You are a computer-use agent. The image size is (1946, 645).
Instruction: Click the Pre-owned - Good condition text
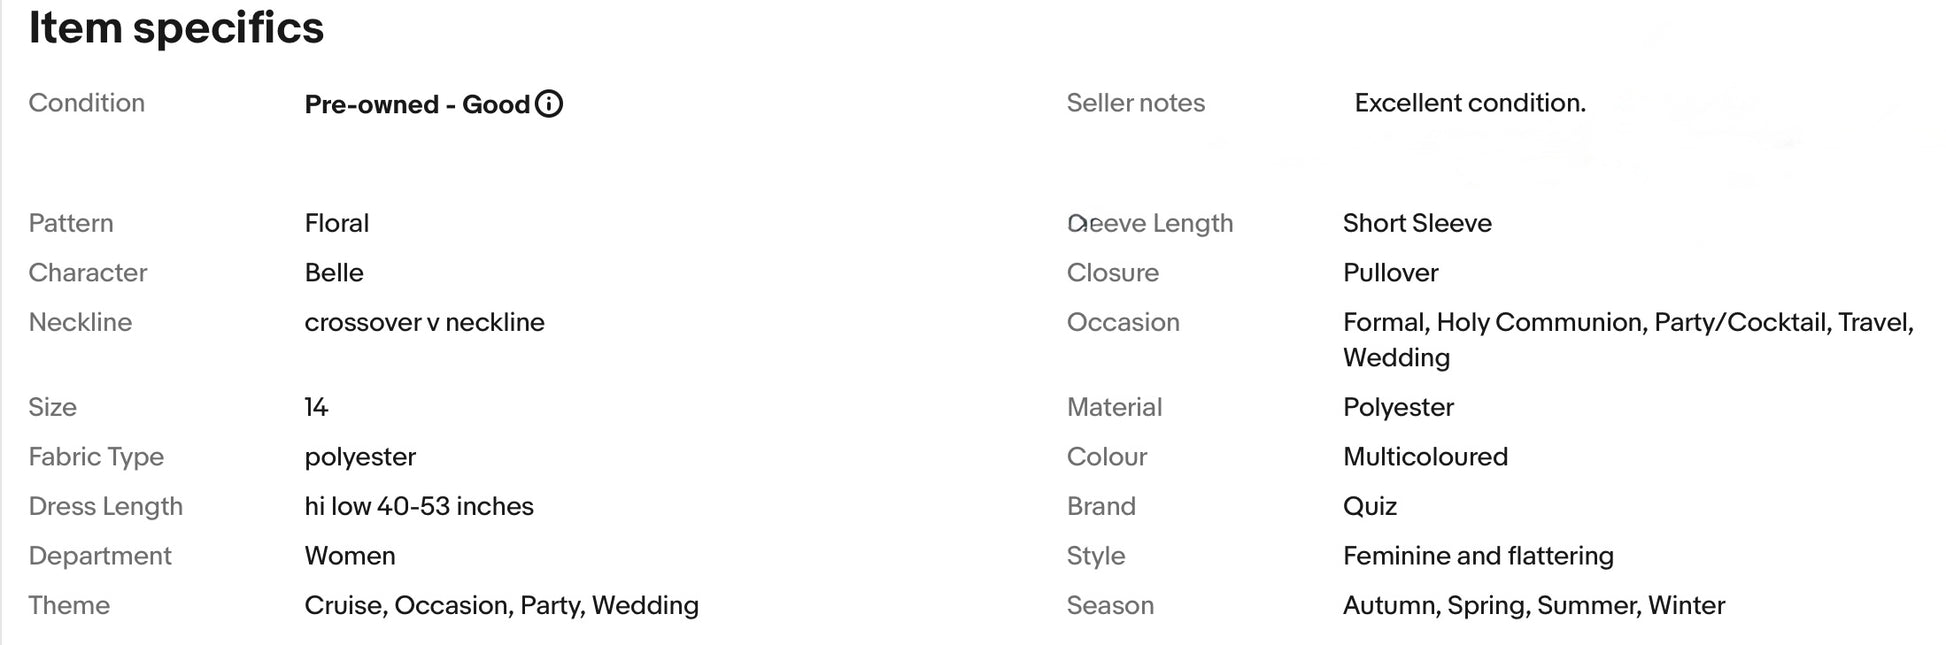(417, 104)
